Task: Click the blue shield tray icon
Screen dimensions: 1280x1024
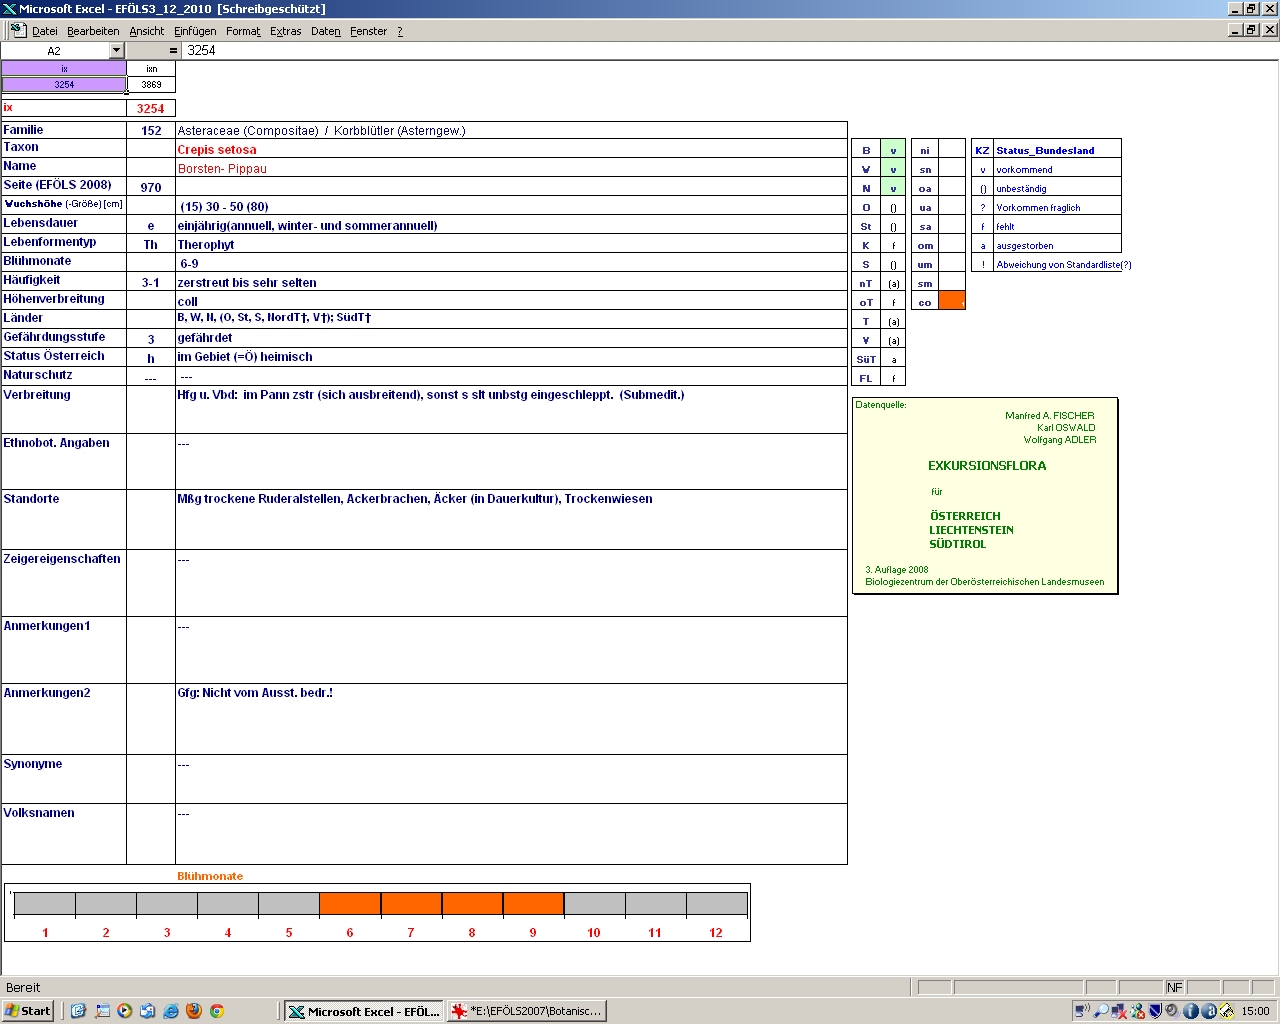Action: click(x=1155, y=1011)
